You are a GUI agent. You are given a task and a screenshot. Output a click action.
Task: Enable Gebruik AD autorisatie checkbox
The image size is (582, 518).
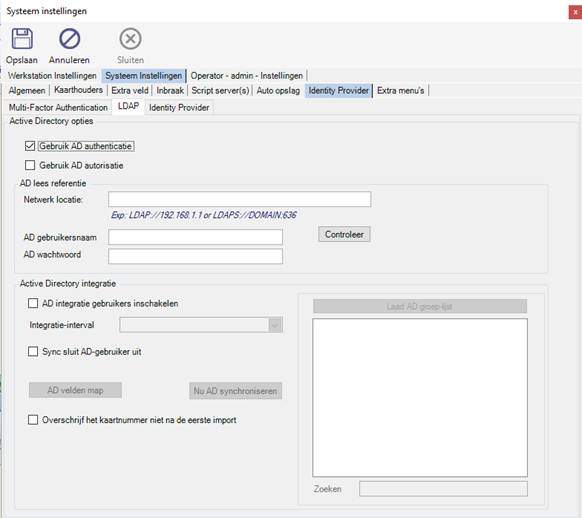[30, 165]
